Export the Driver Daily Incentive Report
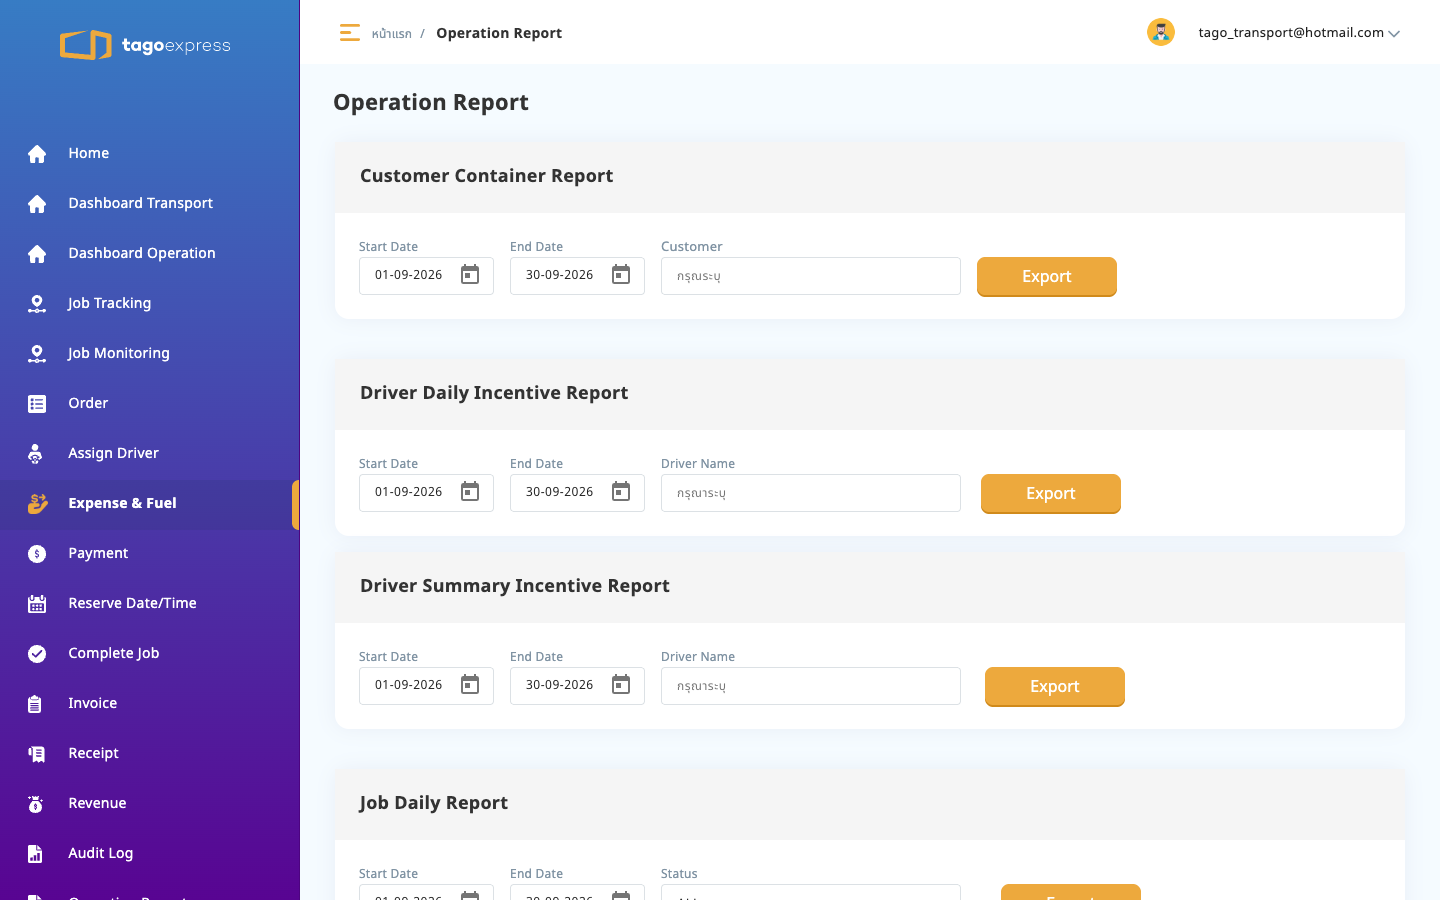The width and height of the screenshot is (1440, 900). (x=1051, y=494)
